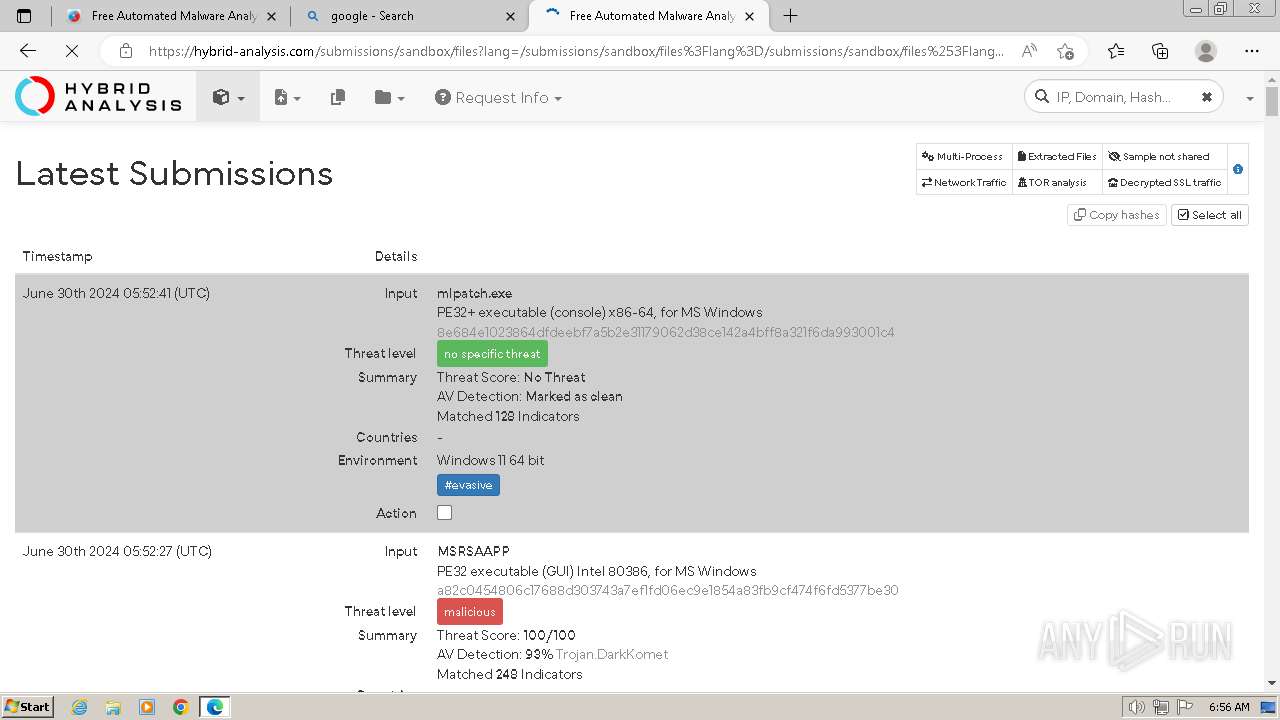This screenshot has width=1280, height=720.
Task: Click timestamp June 30th 2024 05:52:27 (UTC)
Action: [117, 551]
